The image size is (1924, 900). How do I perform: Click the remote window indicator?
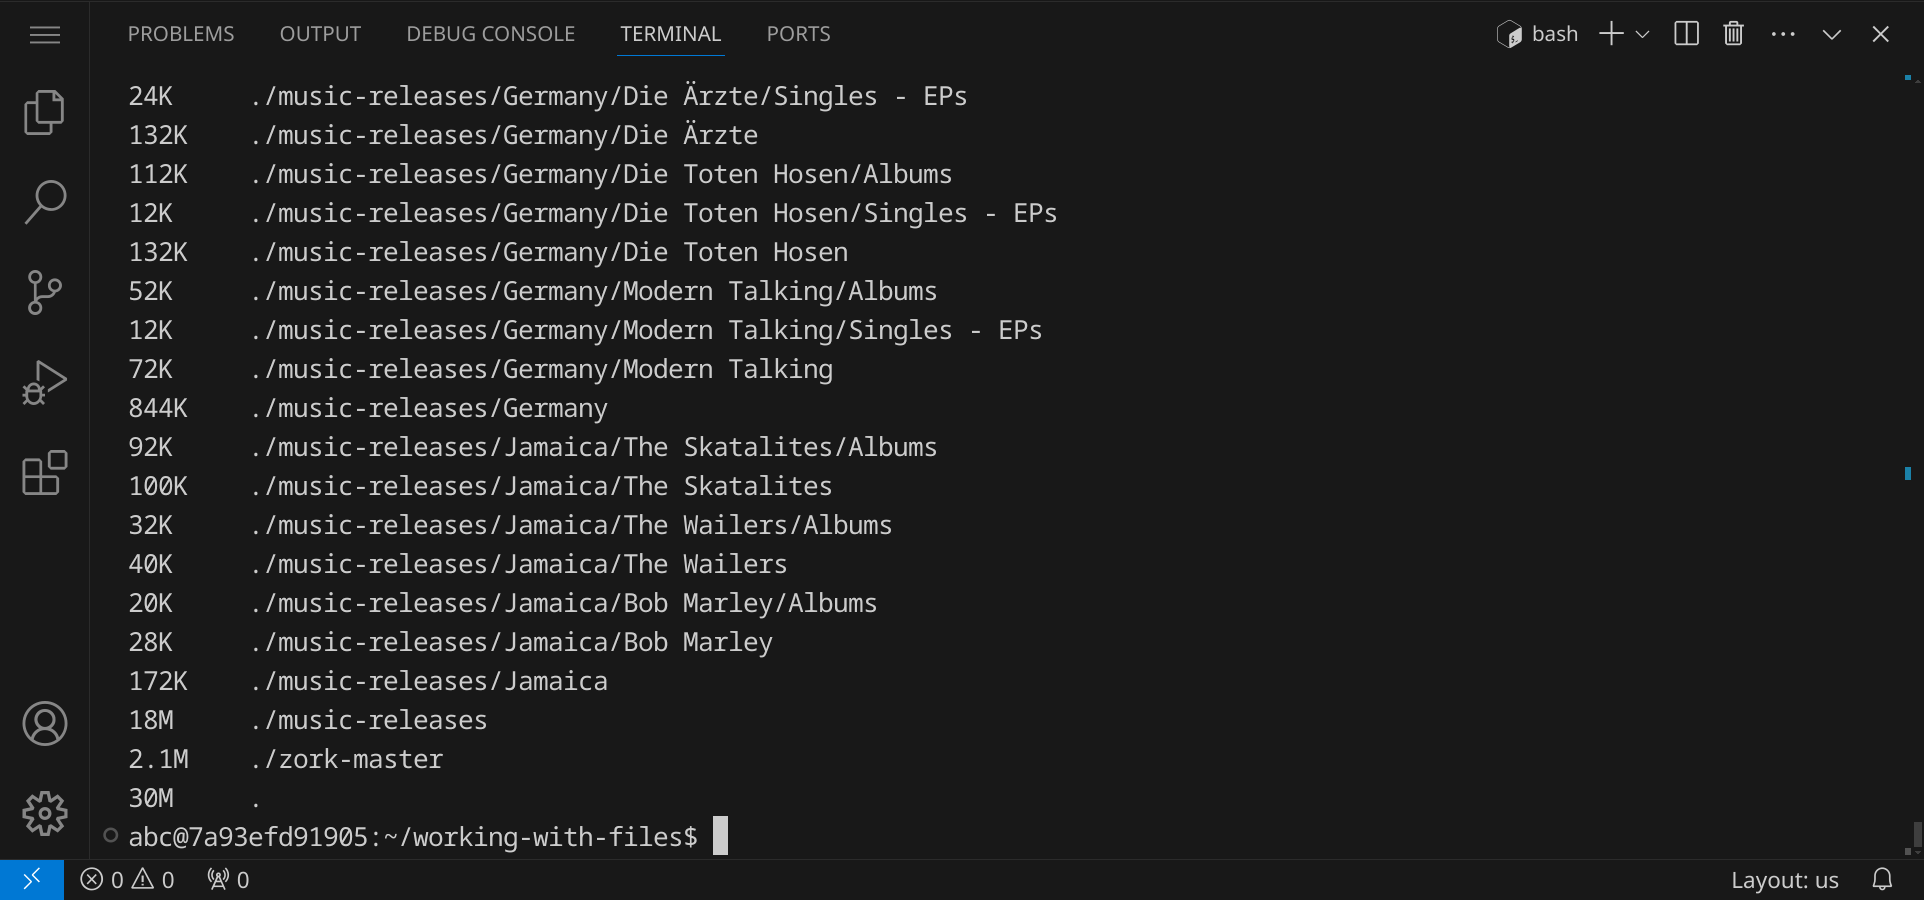click(32, 880)
